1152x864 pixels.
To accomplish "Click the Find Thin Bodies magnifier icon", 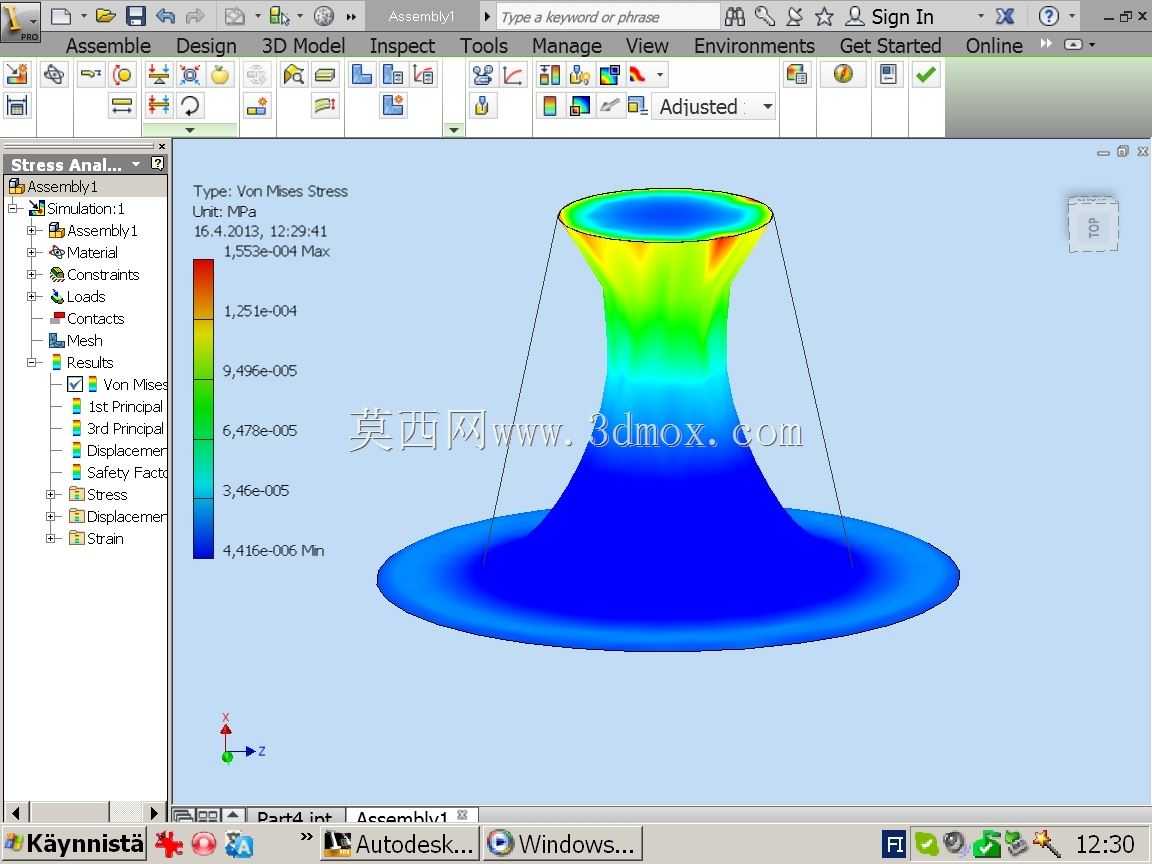I will [x=294, y=74].
